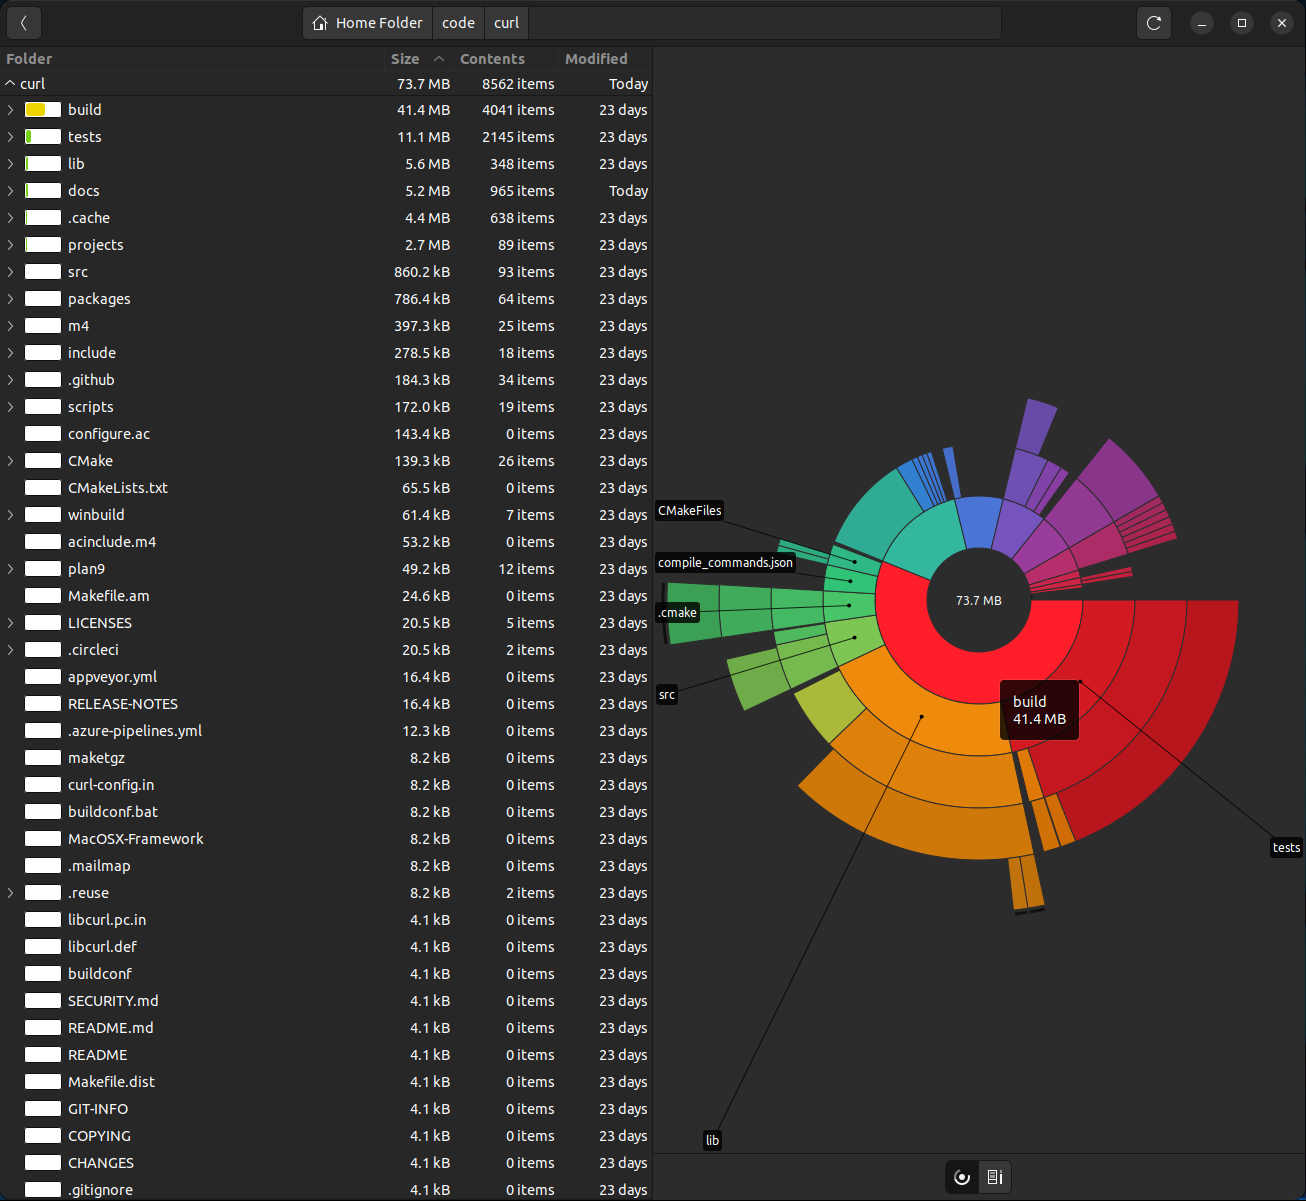Go back with the header arrow
The image size is (1306, 1201).
(23, 23)
